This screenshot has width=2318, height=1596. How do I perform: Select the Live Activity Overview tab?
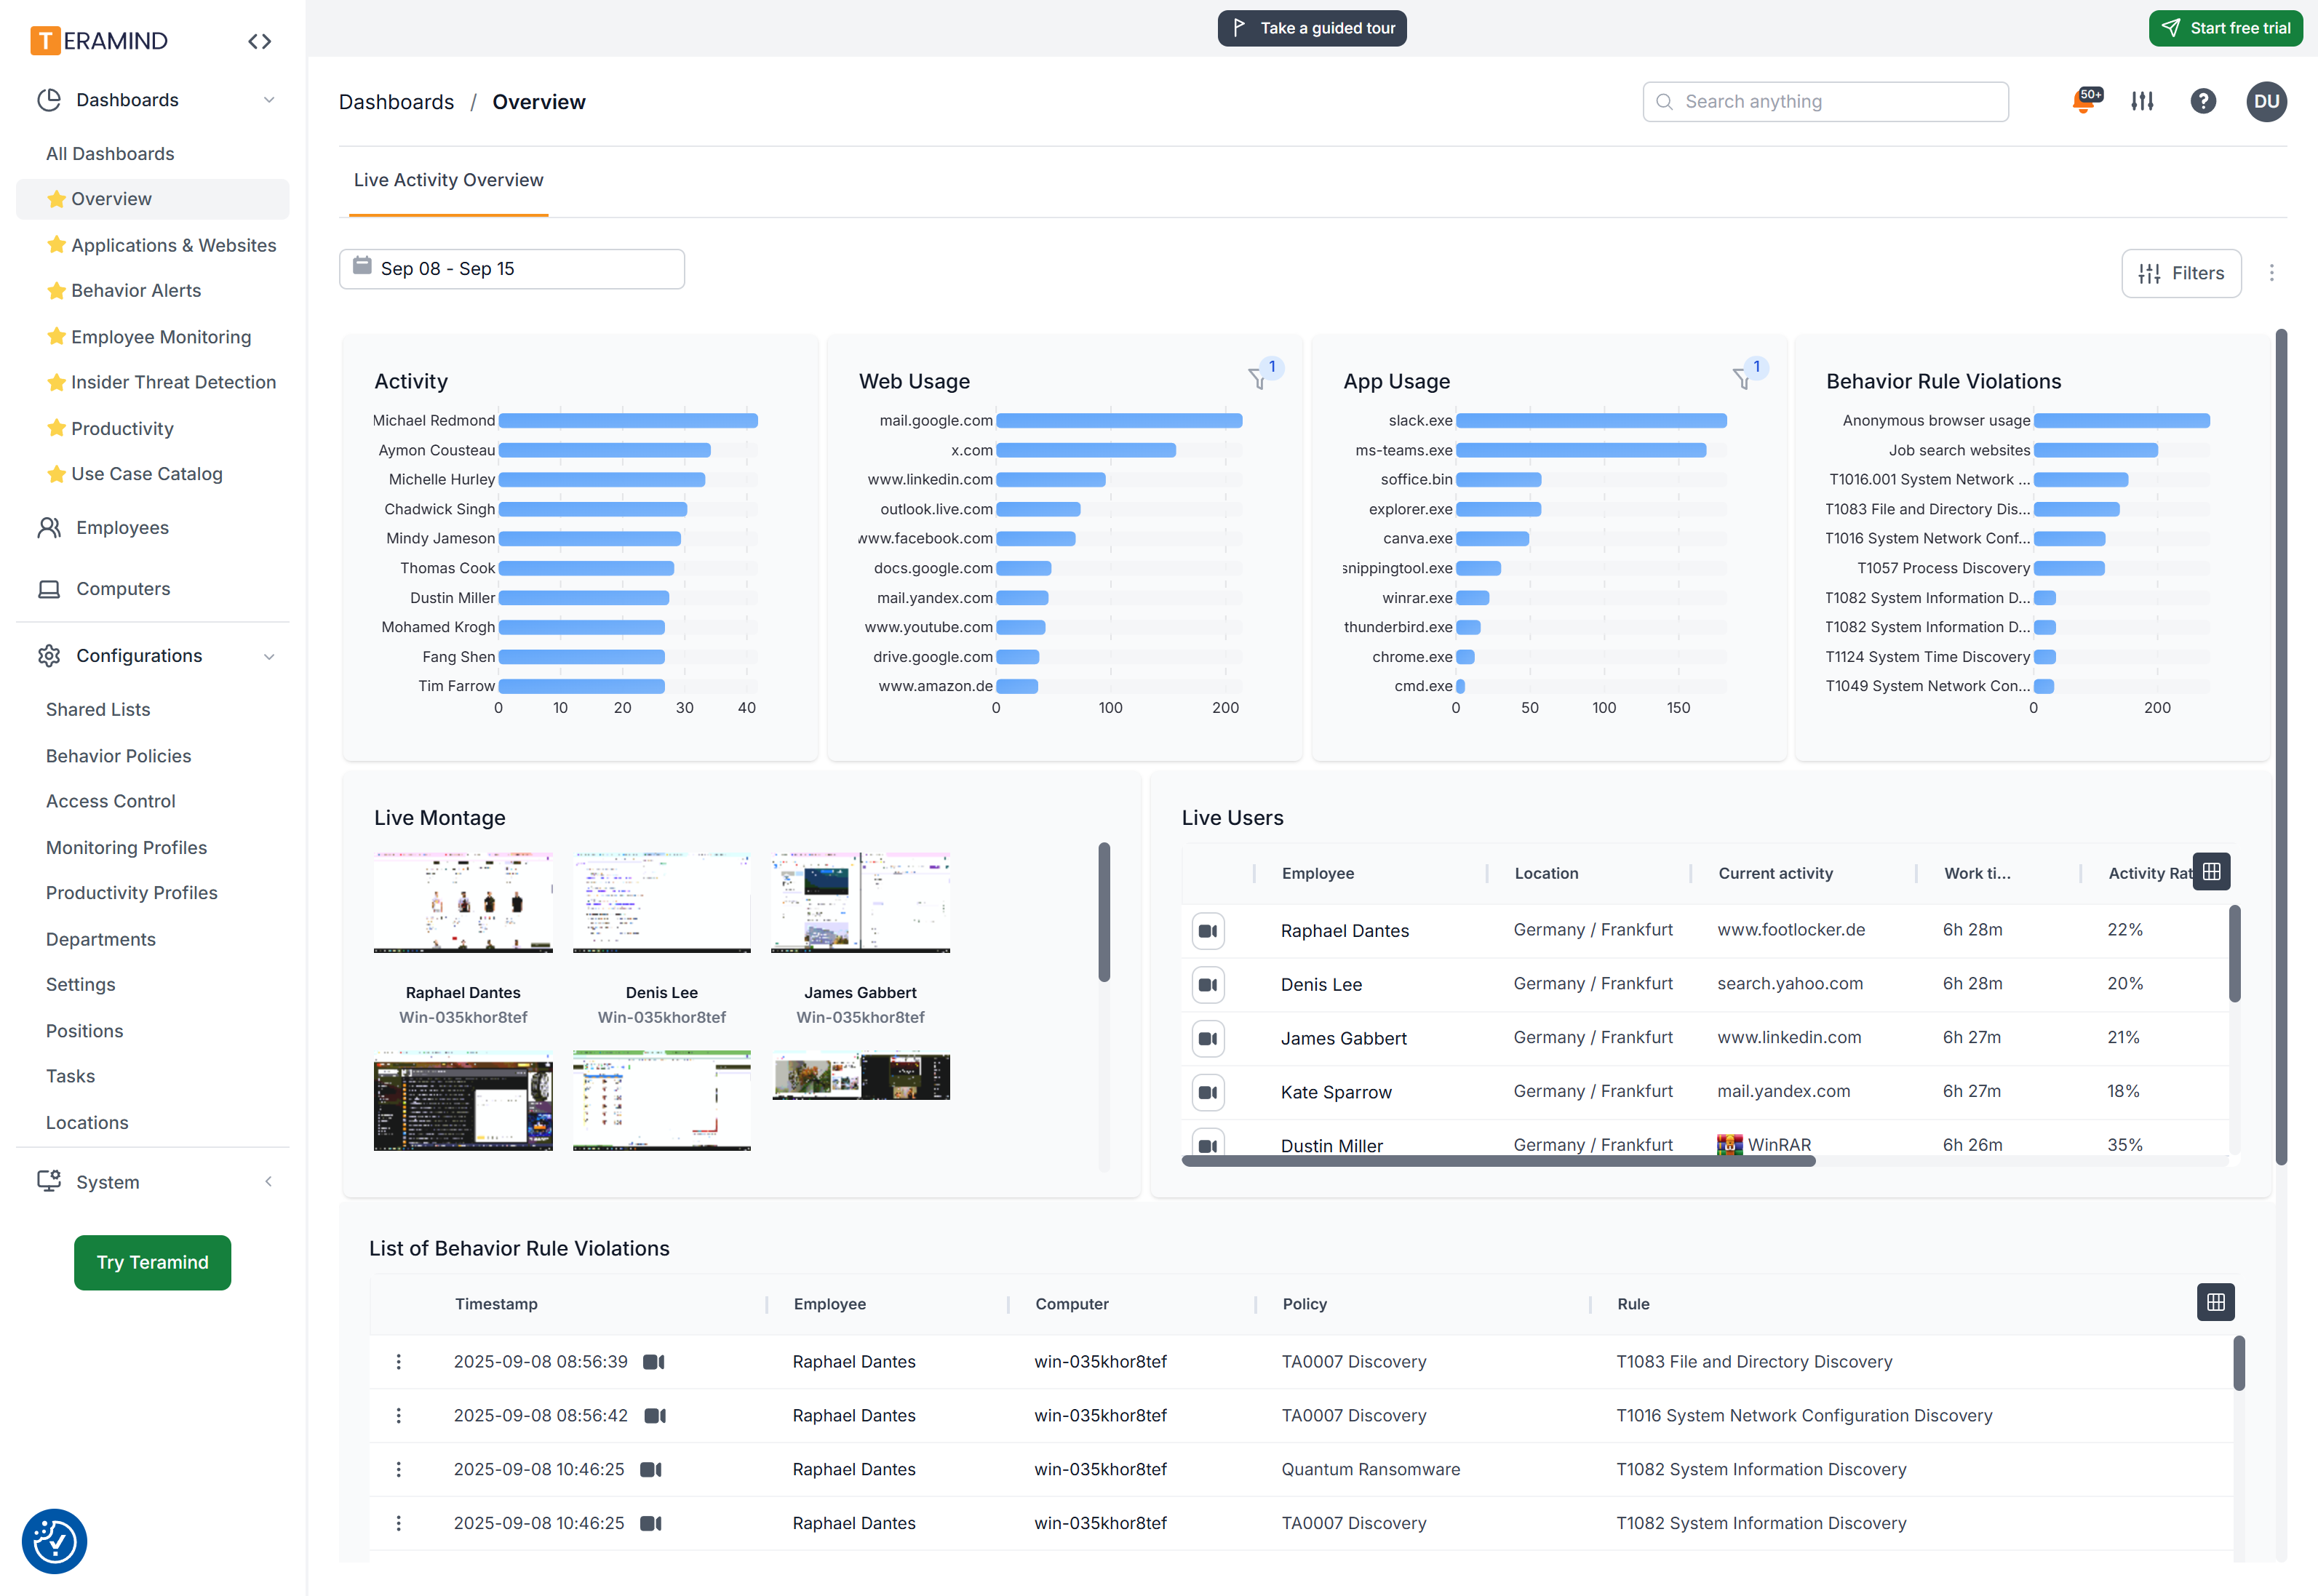coord(448,180)
